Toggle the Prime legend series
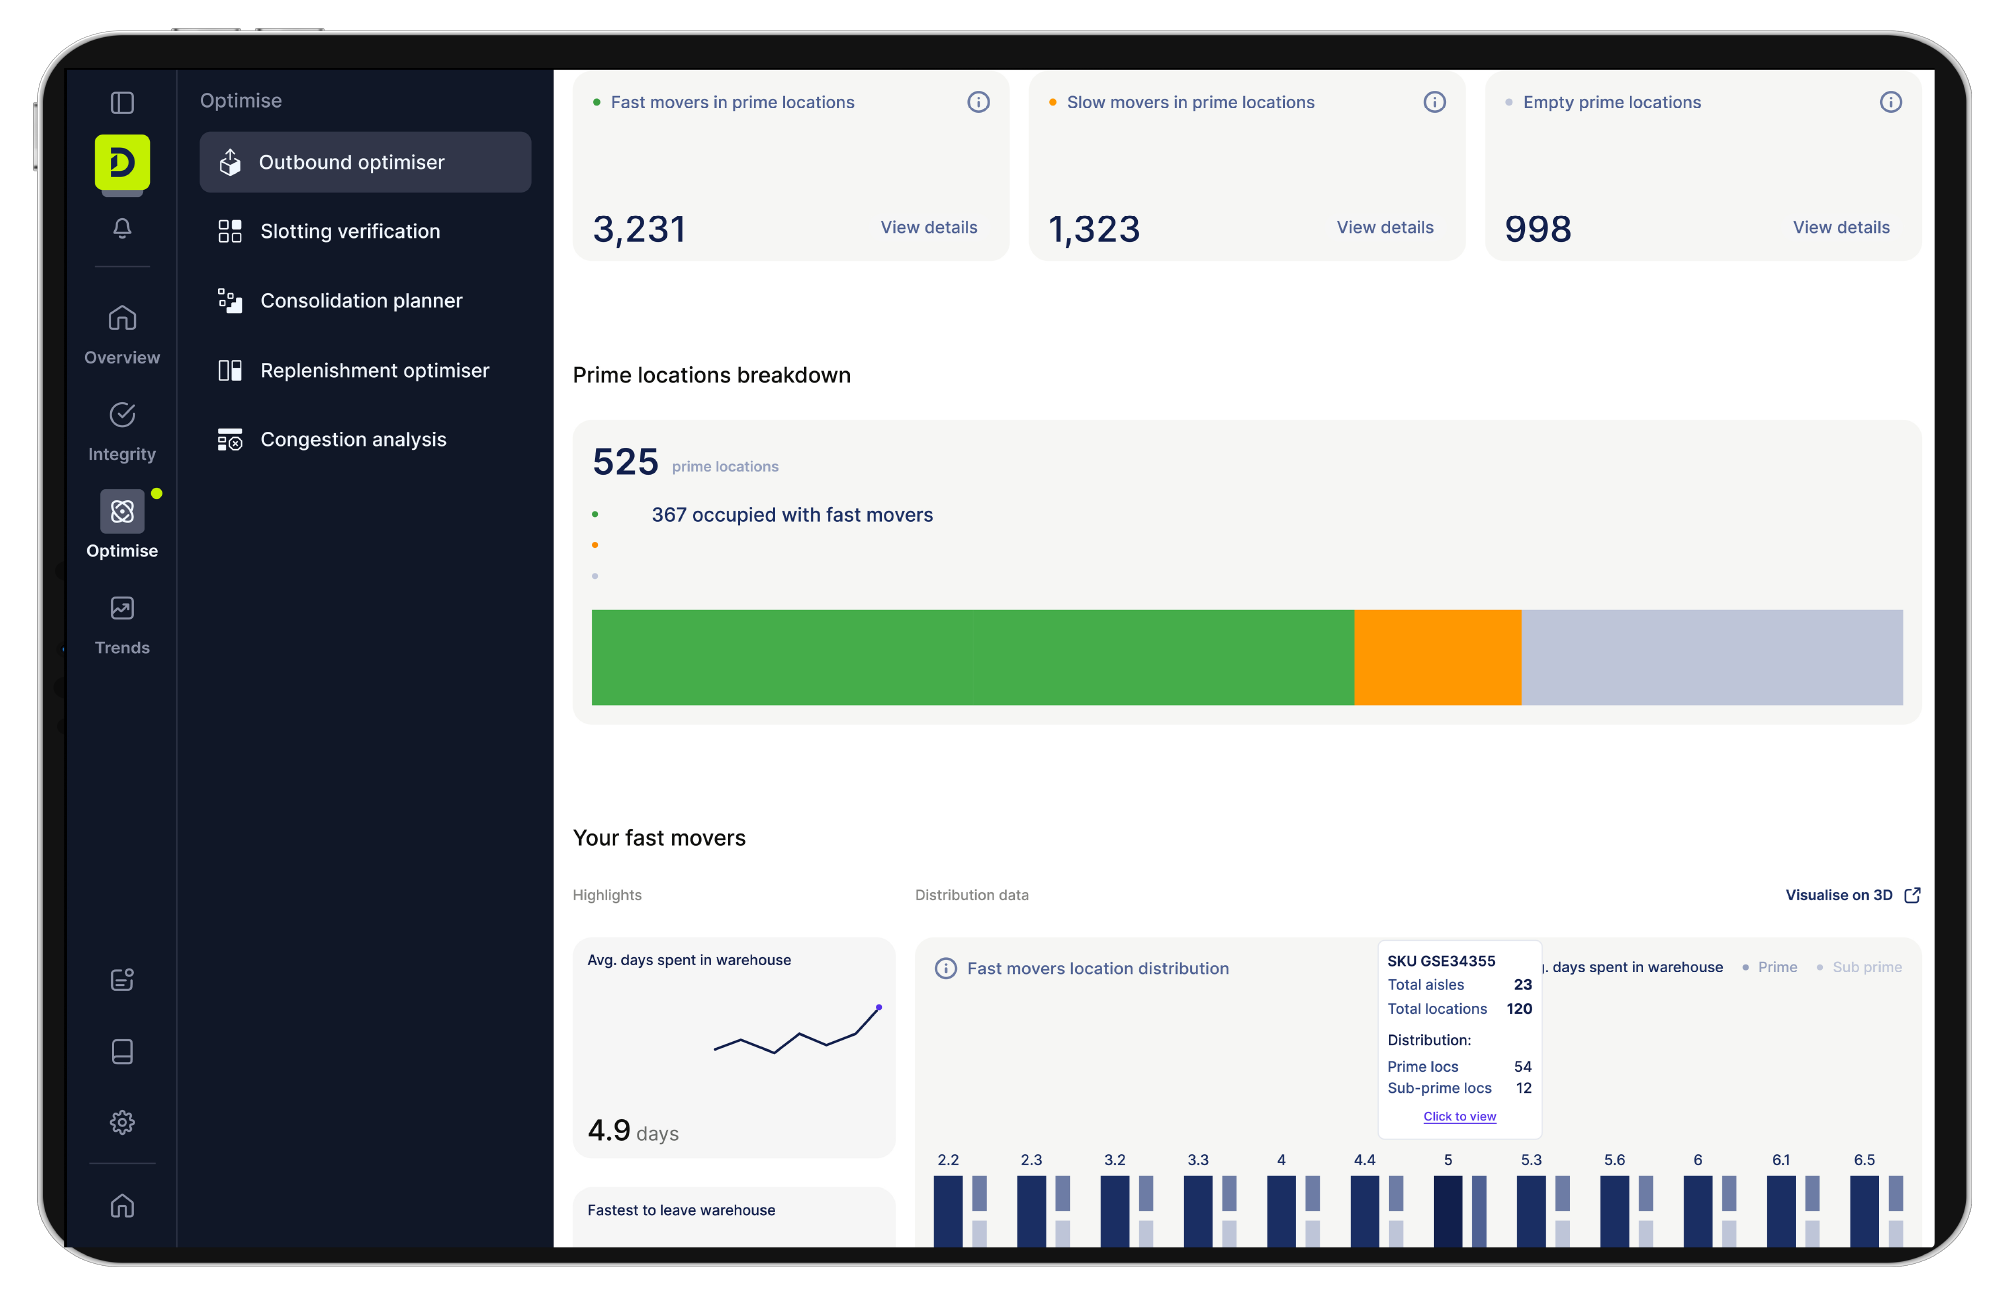 tap(1776, 967)
